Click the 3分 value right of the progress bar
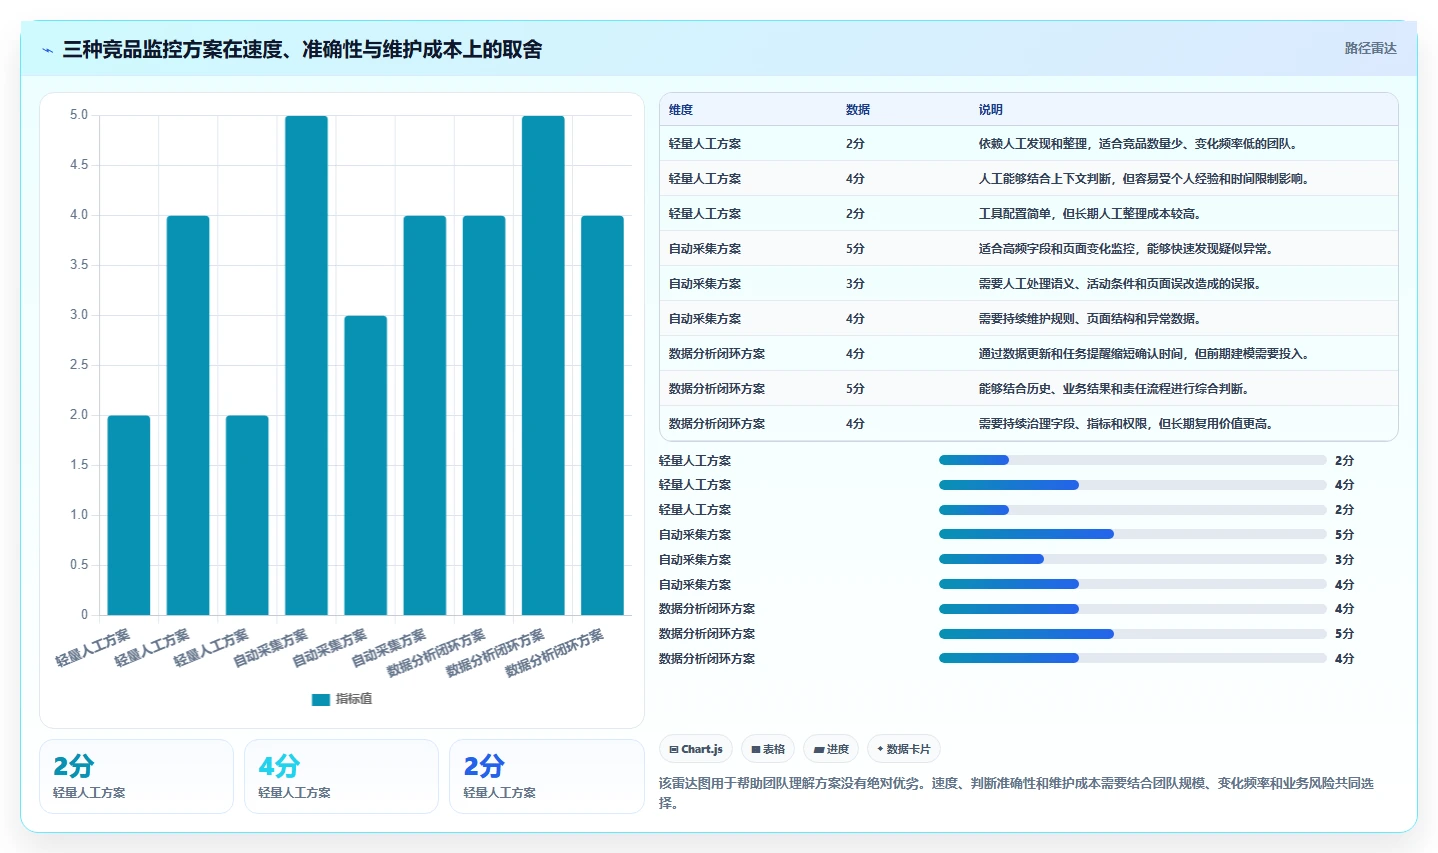This screenshot has height=853, width=1438. tap(1344, 560)
